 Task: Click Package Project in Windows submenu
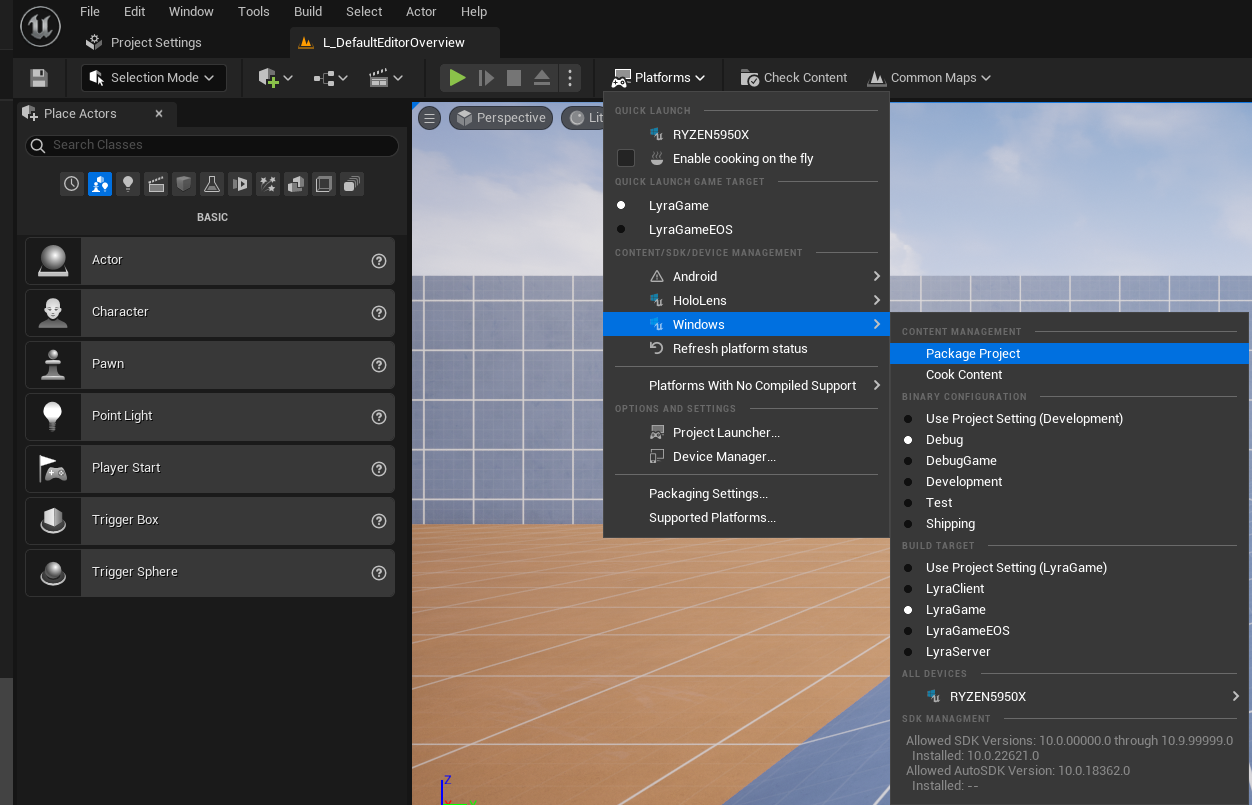(x=1069, y=353)
